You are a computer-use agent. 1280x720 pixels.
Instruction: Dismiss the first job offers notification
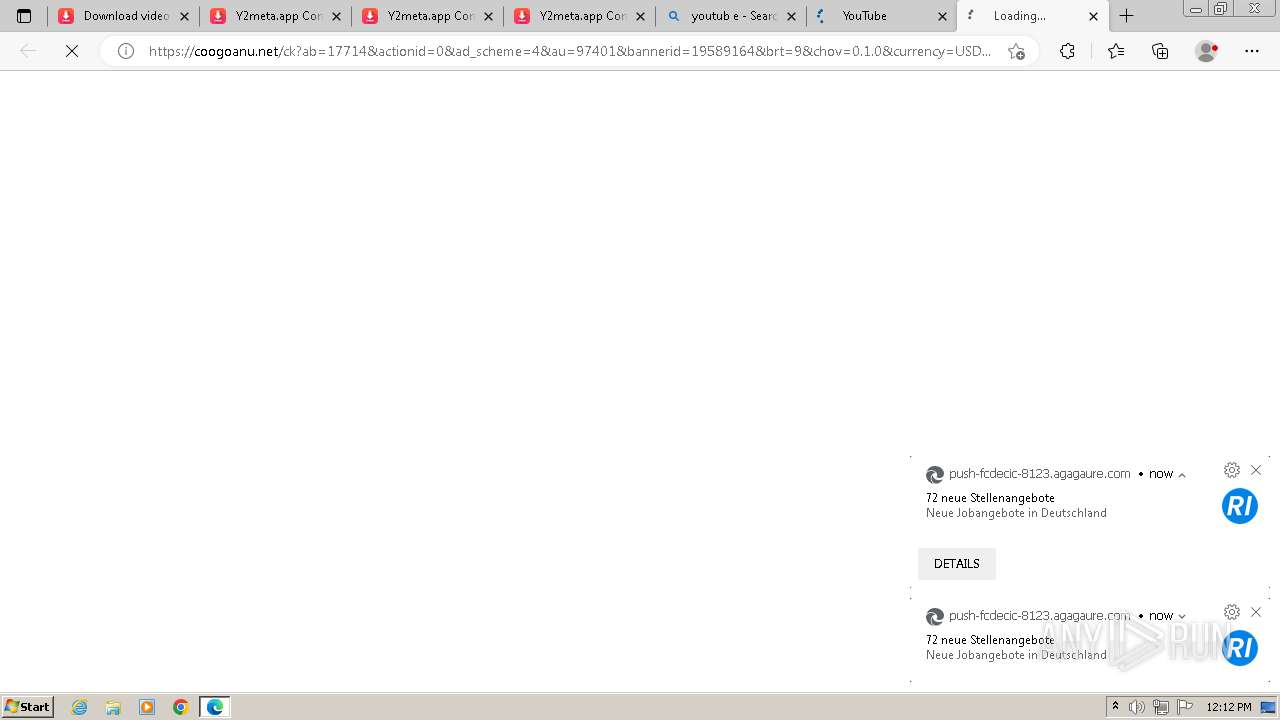[x=1256, y=470]
